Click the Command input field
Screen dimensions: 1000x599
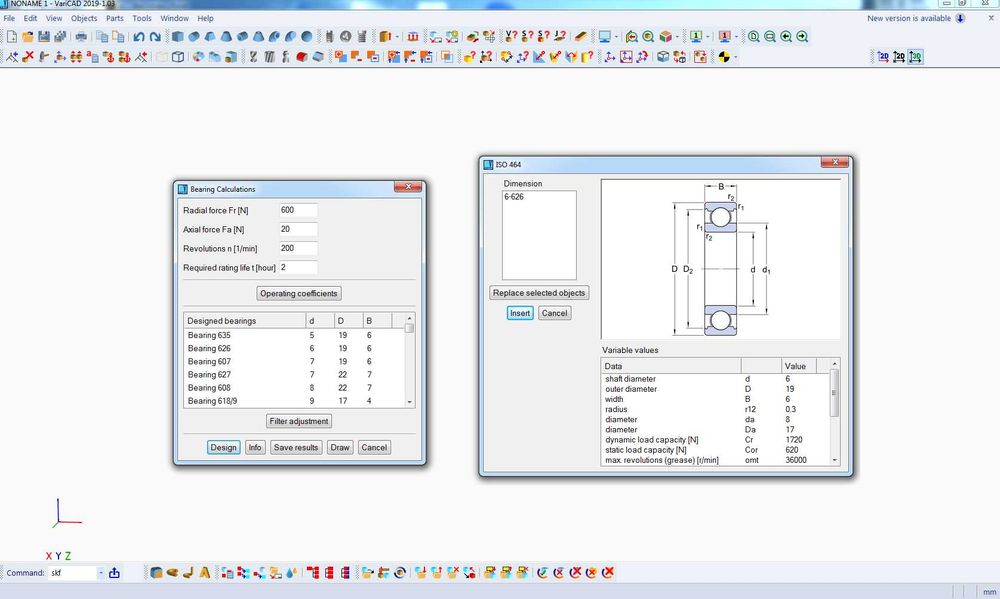click(x=73, y=573)
